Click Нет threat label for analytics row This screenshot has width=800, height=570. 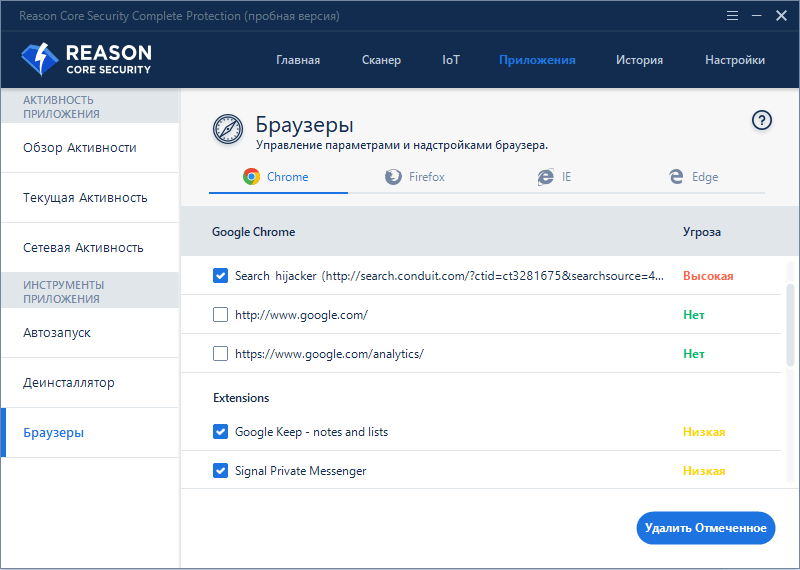[x=694, y=354]
